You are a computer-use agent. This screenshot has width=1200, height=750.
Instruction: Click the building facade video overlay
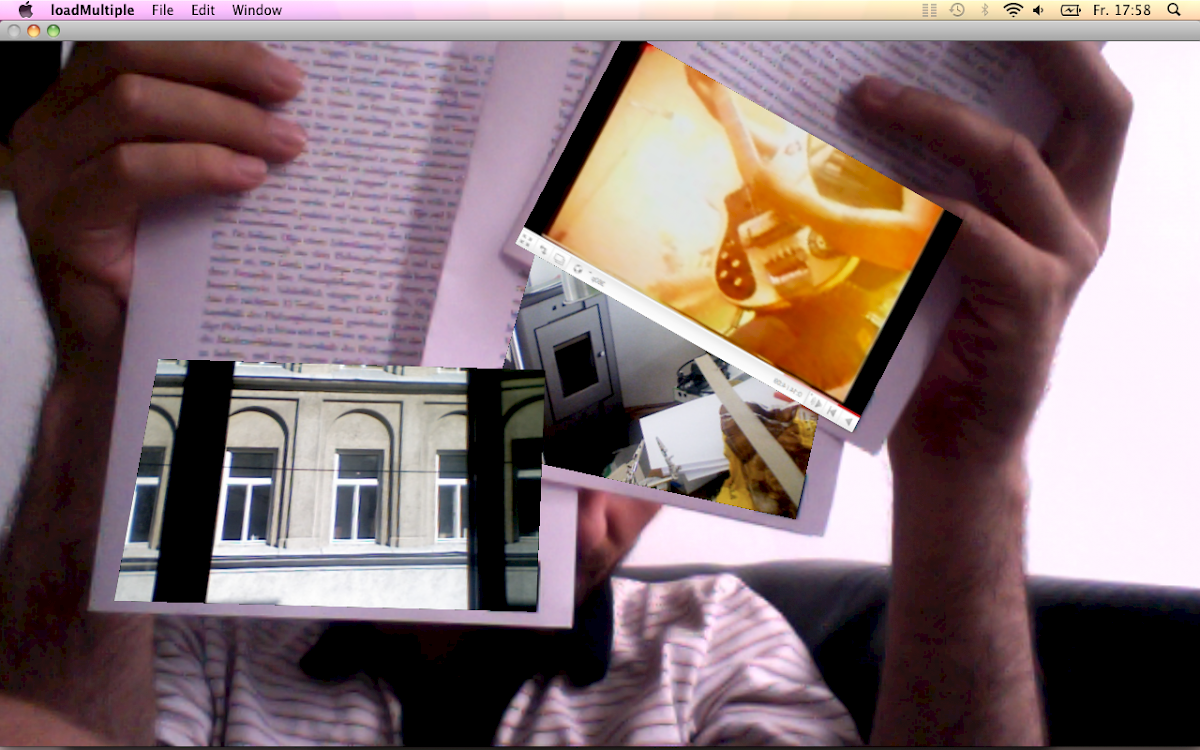click(x=330, y=485)
